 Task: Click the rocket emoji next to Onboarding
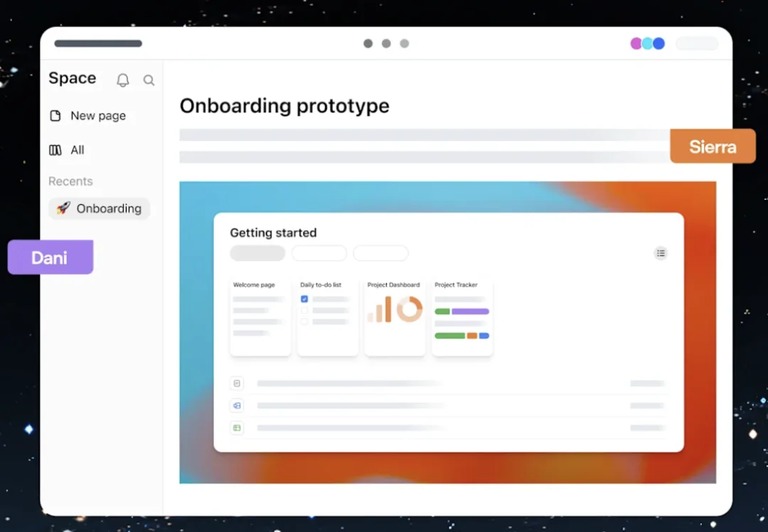tap(63, 208)
